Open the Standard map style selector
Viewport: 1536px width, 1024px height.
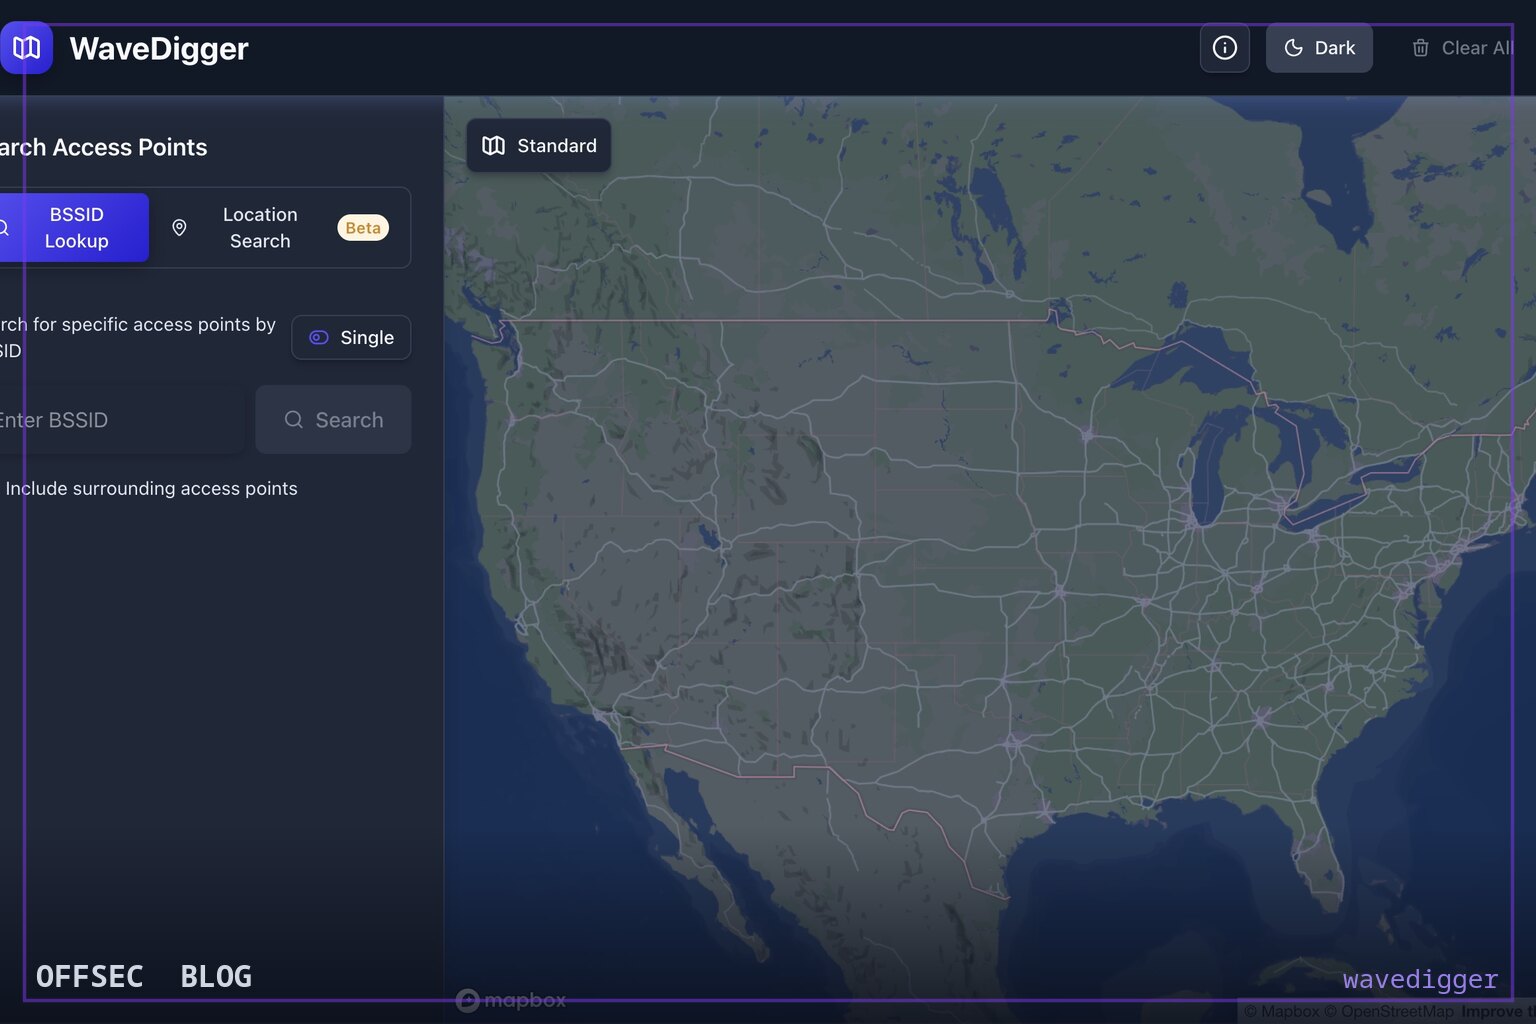coord(539,146)
